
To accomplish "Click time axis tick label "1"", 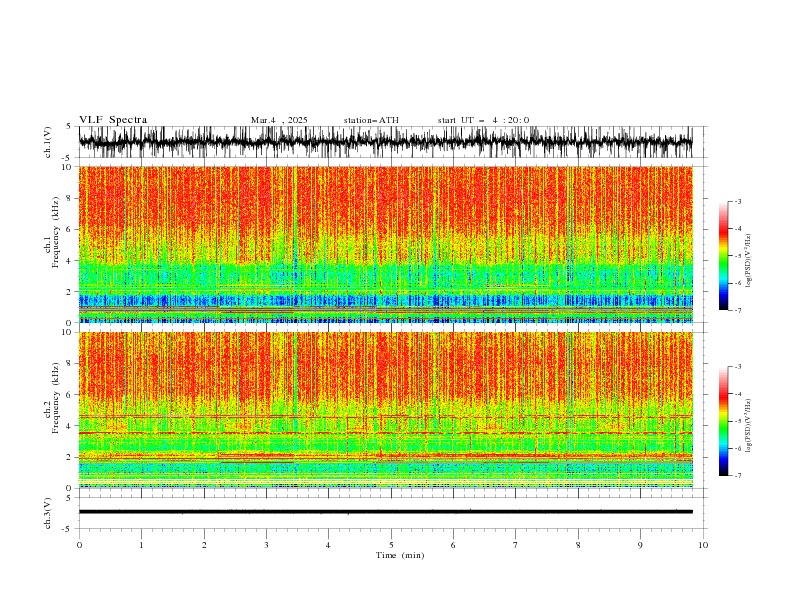I will click(141, 545).
